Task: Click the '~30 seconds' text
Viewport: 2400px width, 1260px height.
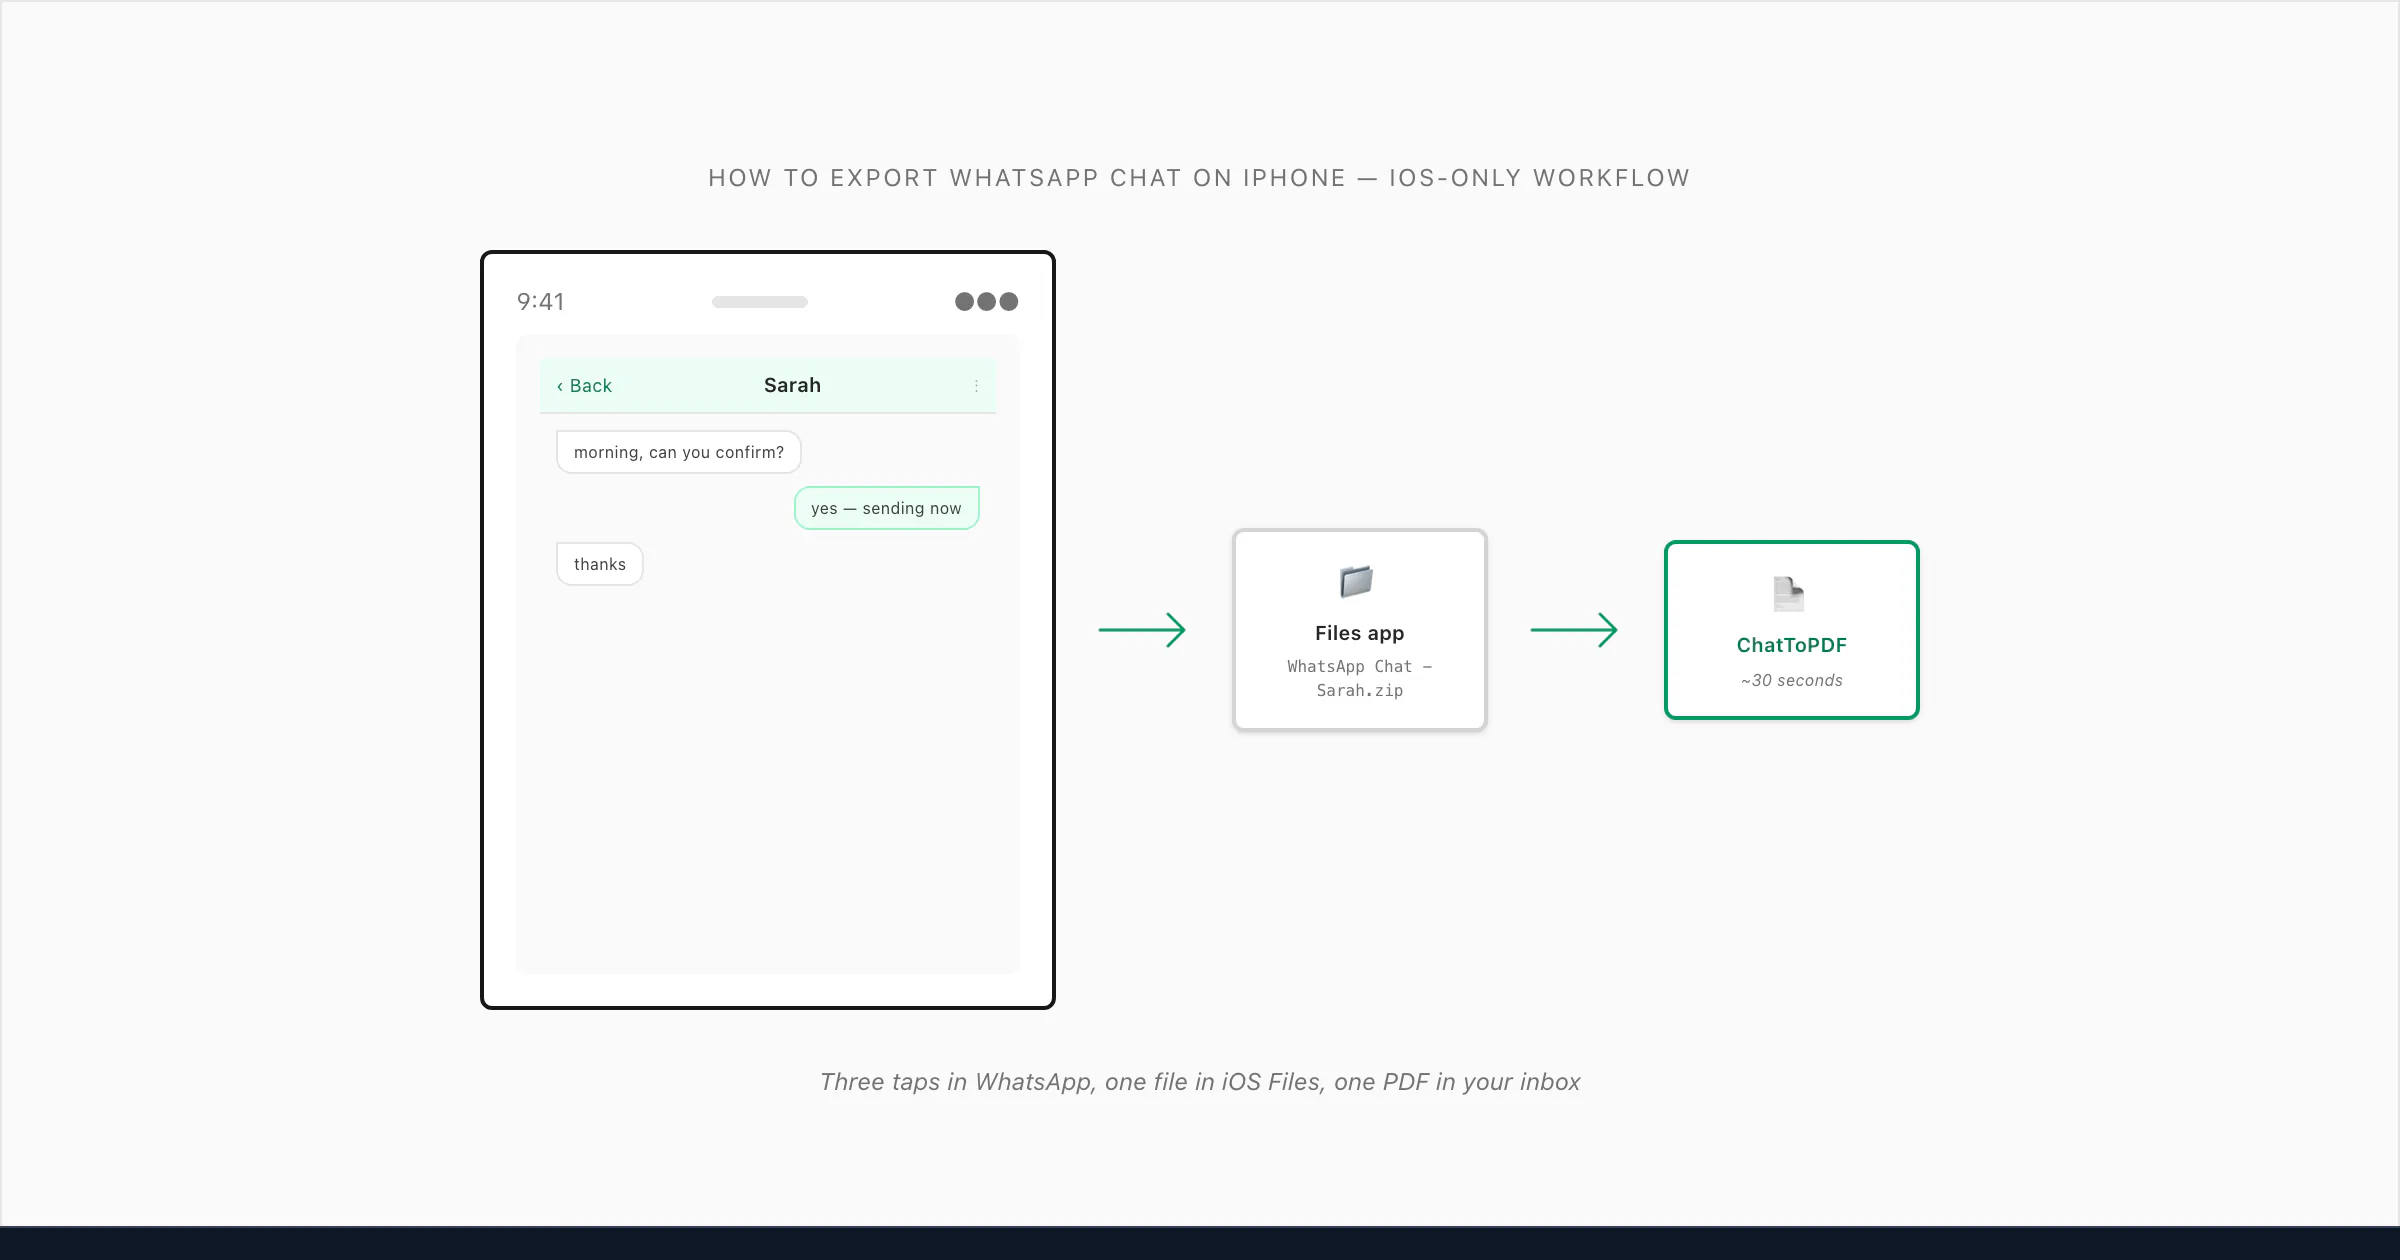Action: pos(1791,680)
